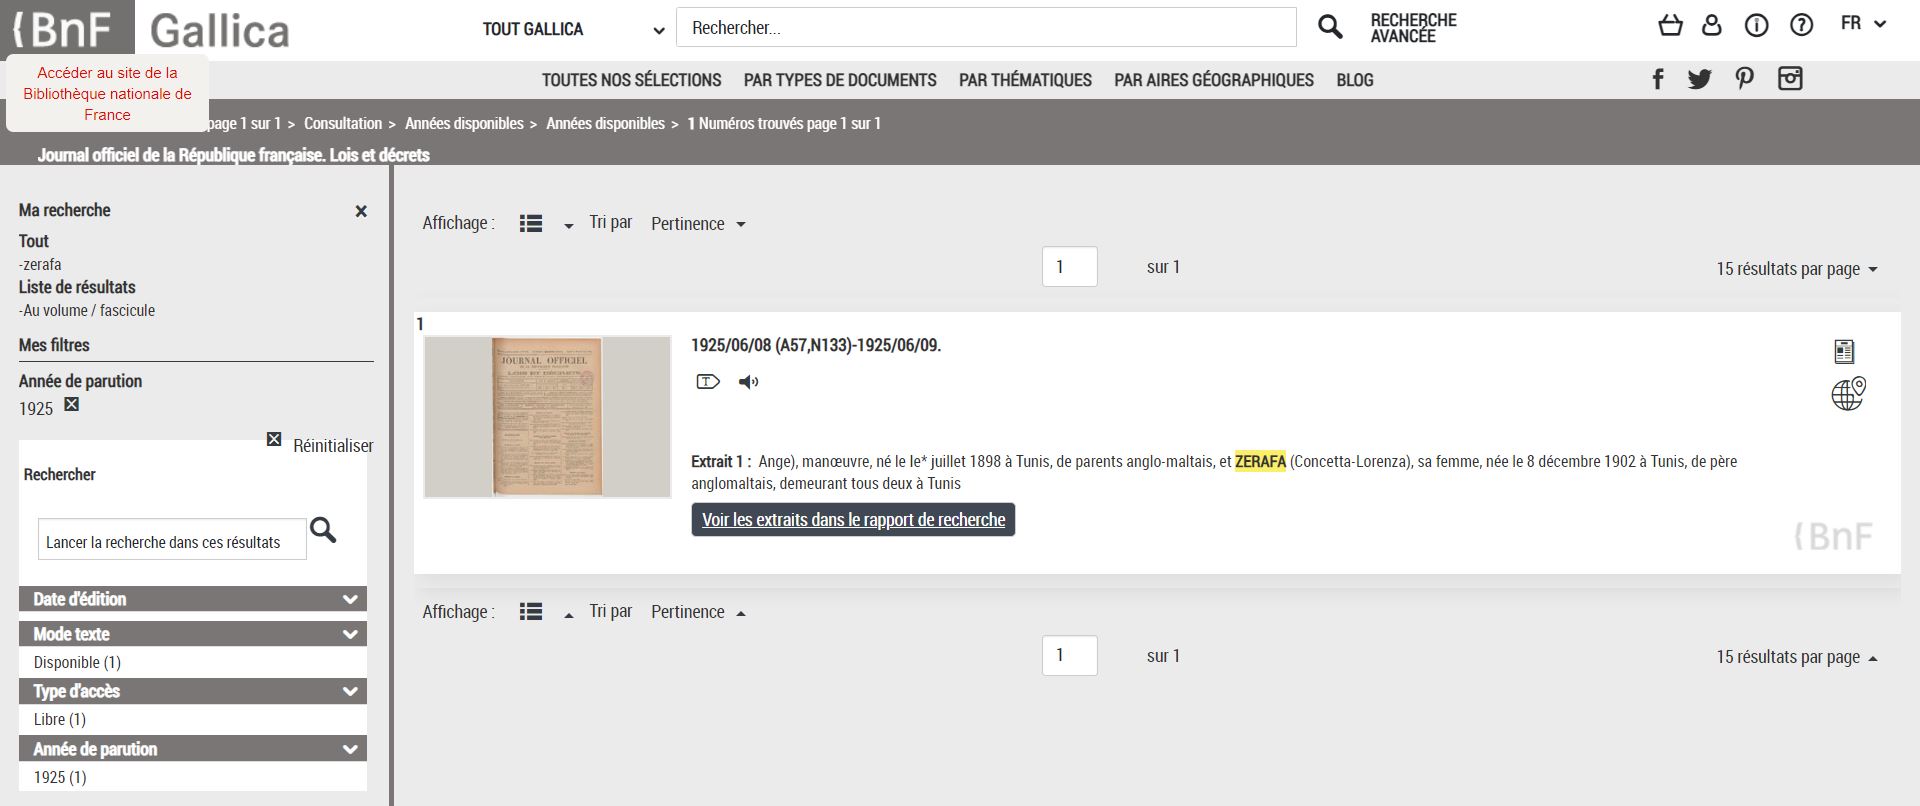
Task: Click the Réinitialiser checkbox icon
Action: click(274, 439)
